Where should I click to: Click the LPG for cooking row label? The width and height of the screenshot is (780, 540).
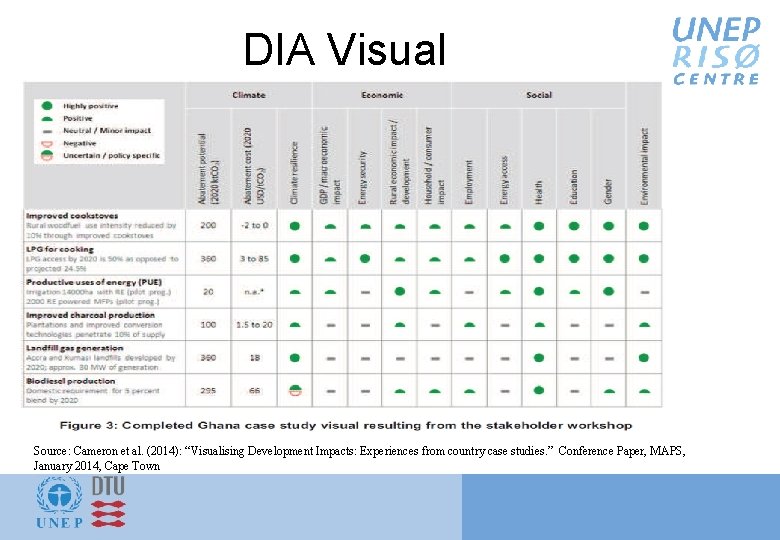[x=60, y=249]
